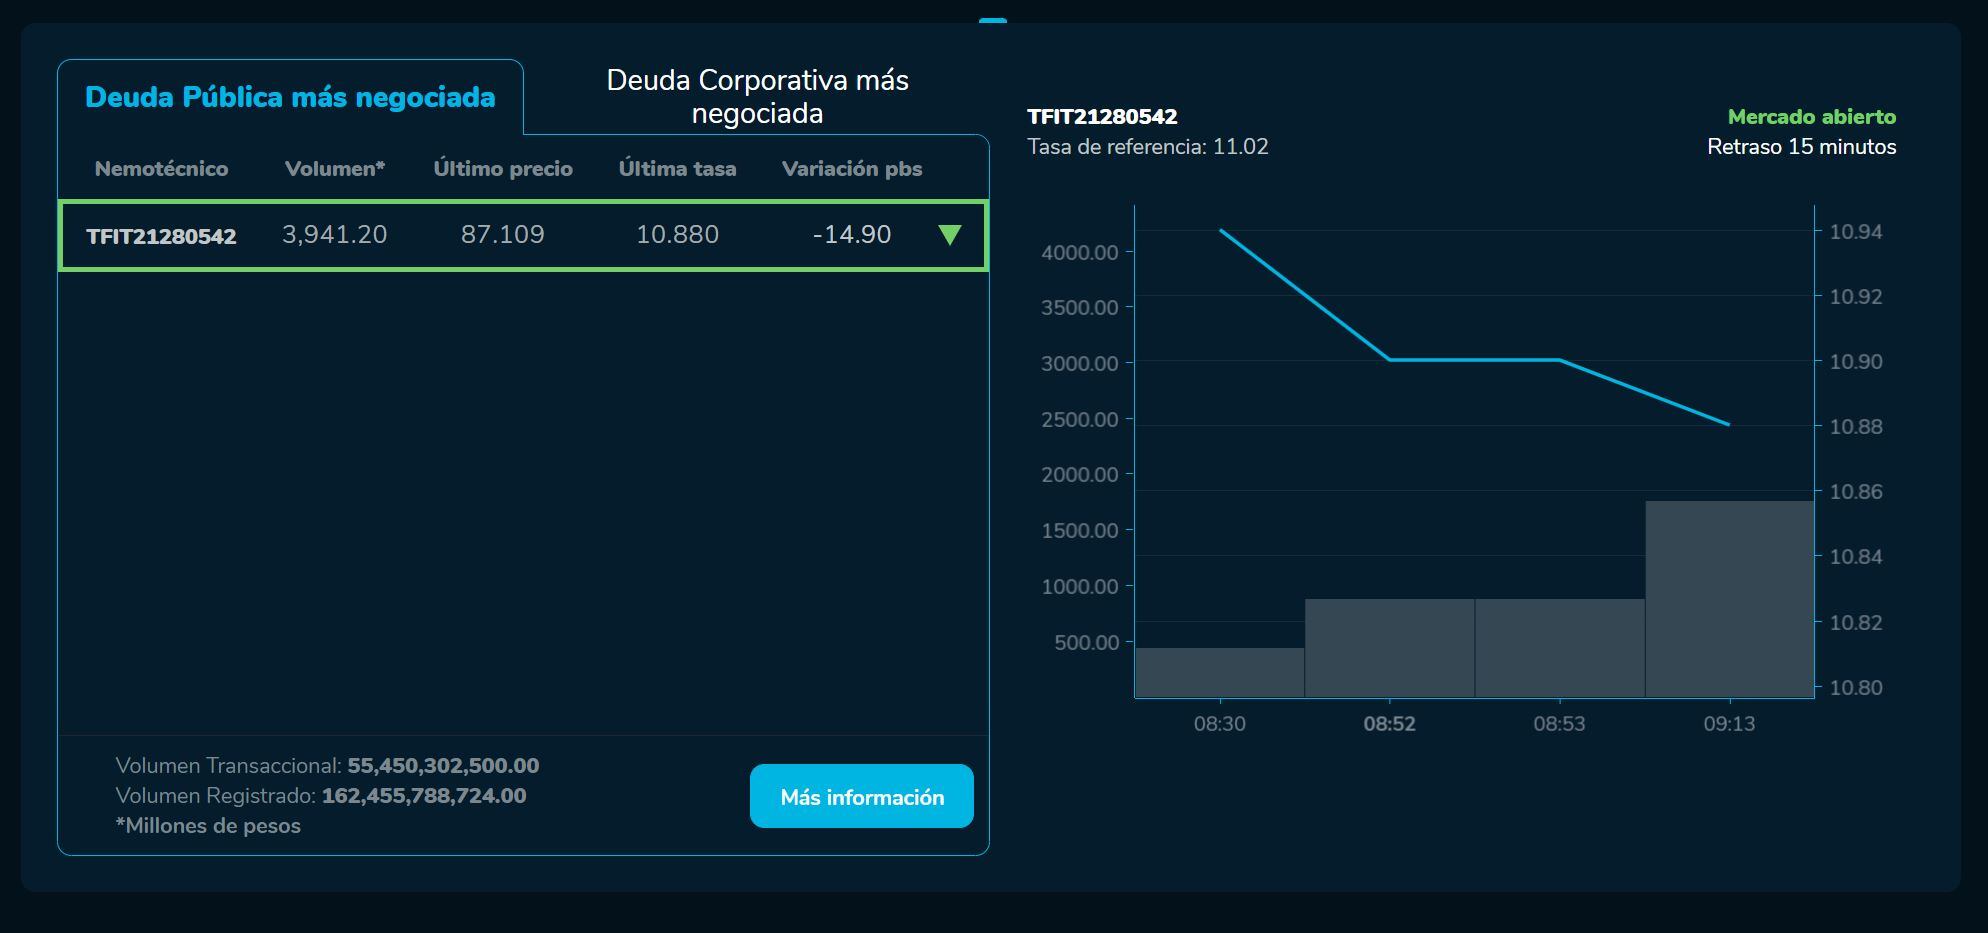The image size is (1988, 933).
Task: Click the Último precio column header
Action: [502, 169]
